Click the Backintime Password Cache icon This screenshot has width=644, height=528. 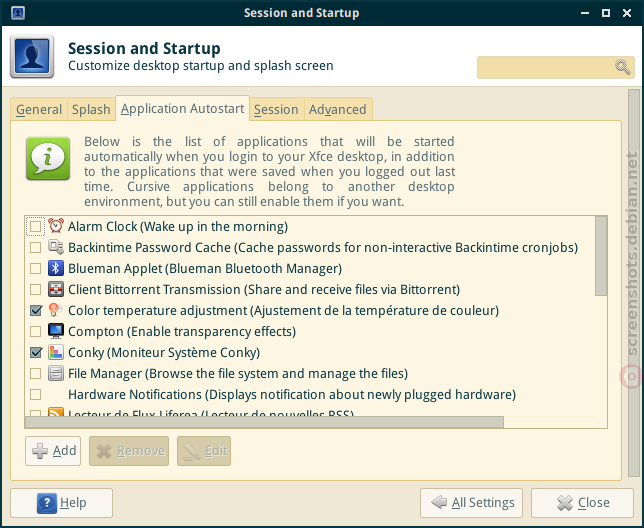56,247
